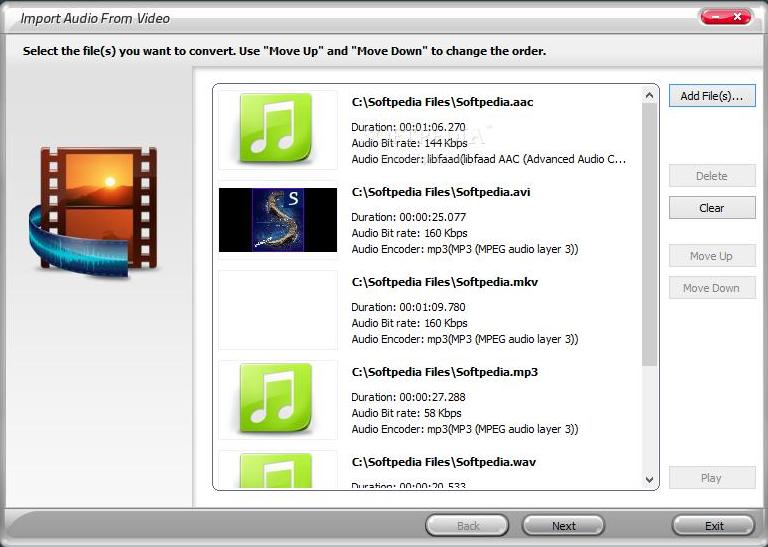Click the scroll down arrow of file list

point(649,479)
